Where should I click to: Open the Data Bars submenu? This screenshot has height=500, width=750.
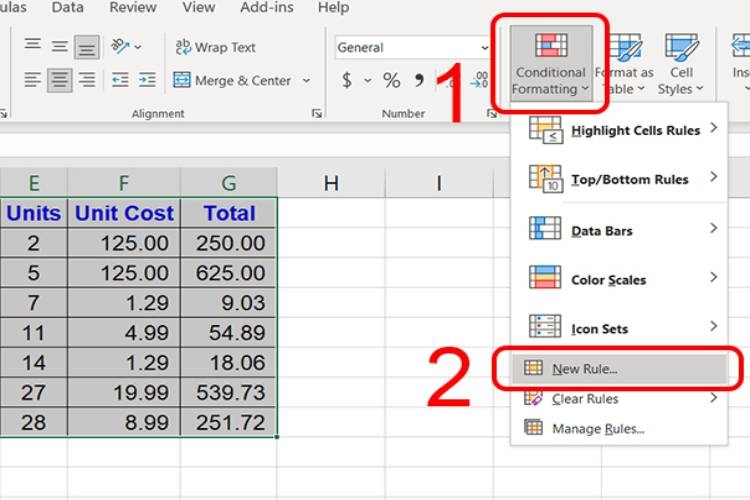point(619,230)
